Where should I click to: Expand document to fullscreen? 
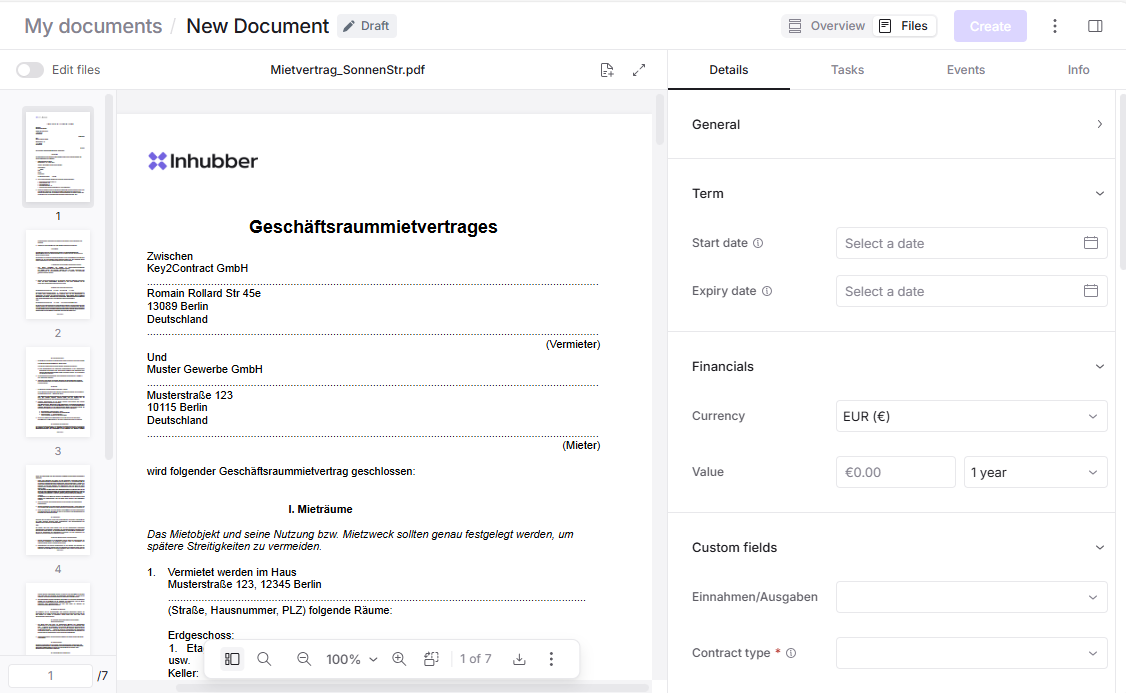point(639,70)
